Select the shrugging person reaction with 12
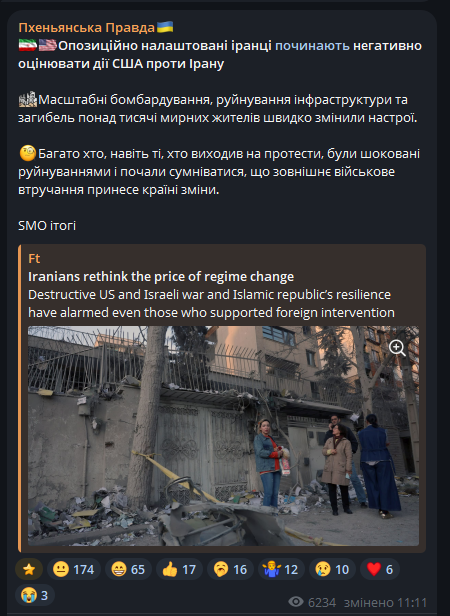Image resolution: width=450 pixels, height=616 pixels. [x=281, y=569]
